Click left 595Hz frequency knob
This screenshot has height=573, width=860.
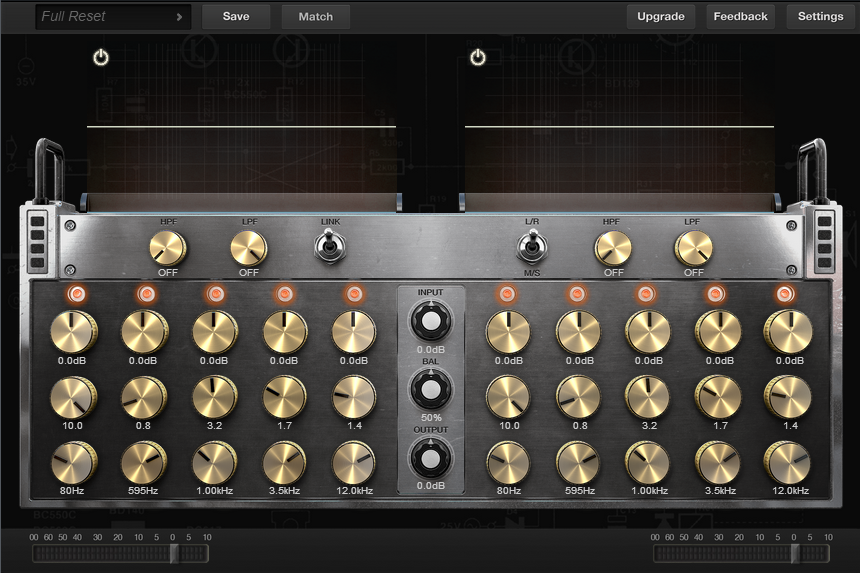pyautogui.click(x=144, y=463)
